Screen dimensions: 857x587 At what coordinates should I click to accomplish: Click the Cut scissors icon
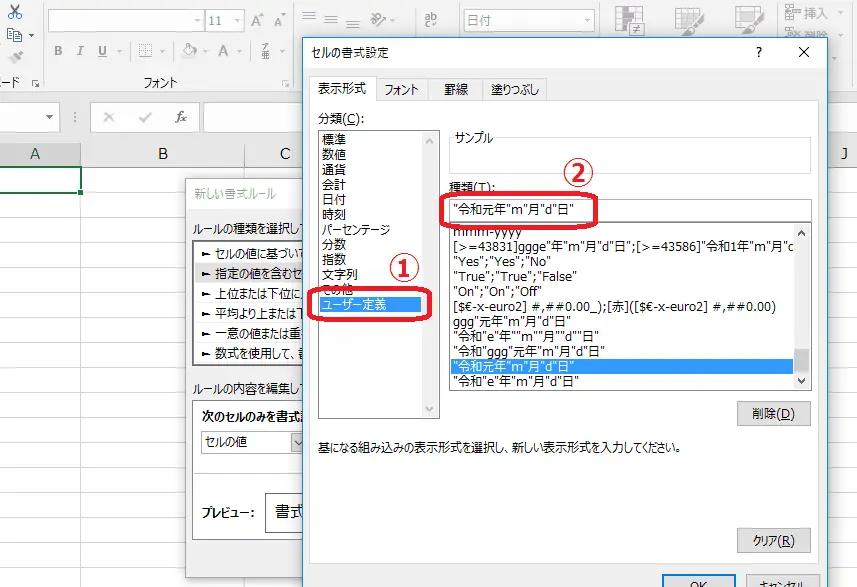point(14,11)
